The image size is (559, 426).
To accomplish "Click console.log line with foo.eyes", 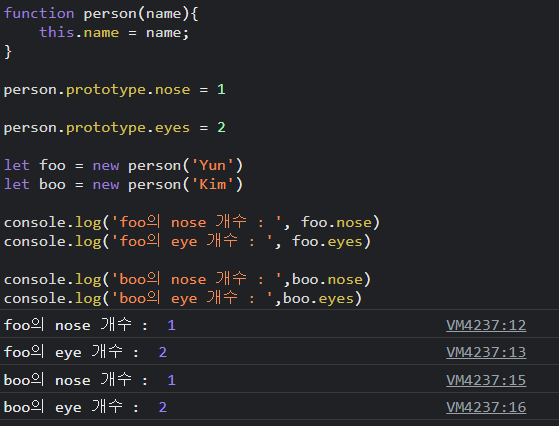I will [x=188, y=242].
